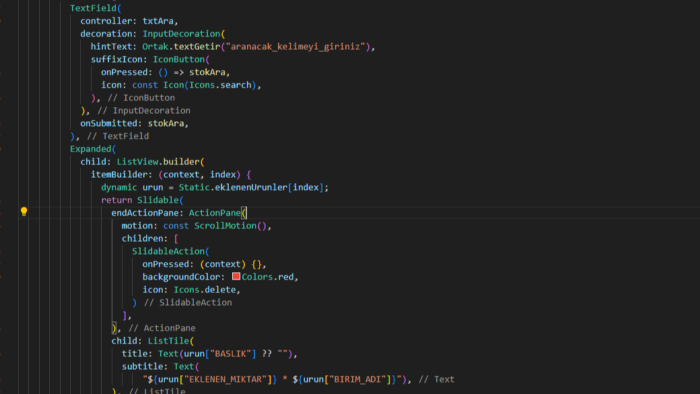This screenshot has width=700, height=394.
Task: Click "ActionPane(" on the endActionPane line
Action: click(x=217, y=213)
